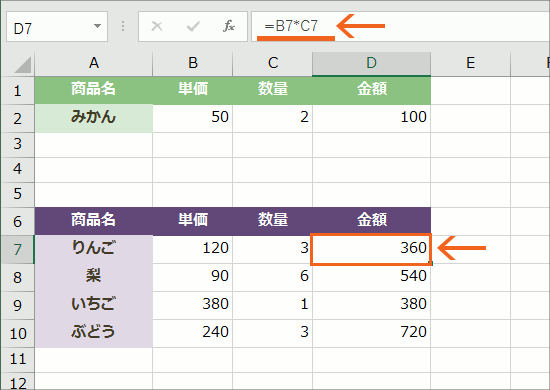Select column B header
Viewport: 550px width, 390px height.
click(193, 64)
